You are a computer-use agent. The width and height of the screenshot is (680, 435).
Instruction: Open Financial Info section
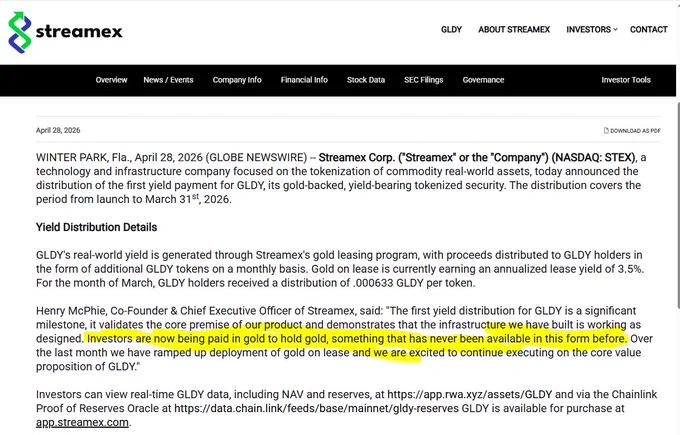click(x=304, y=80)
